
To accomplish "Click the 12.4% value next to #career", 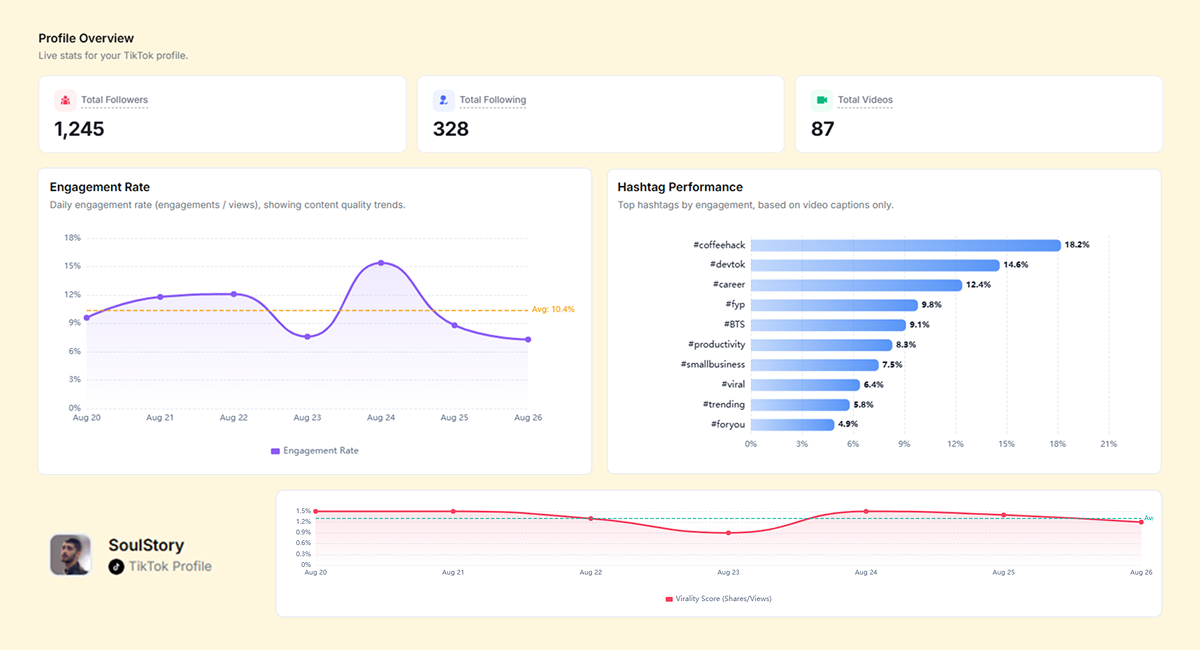I will pyautogui.click(x=978, y=285).
